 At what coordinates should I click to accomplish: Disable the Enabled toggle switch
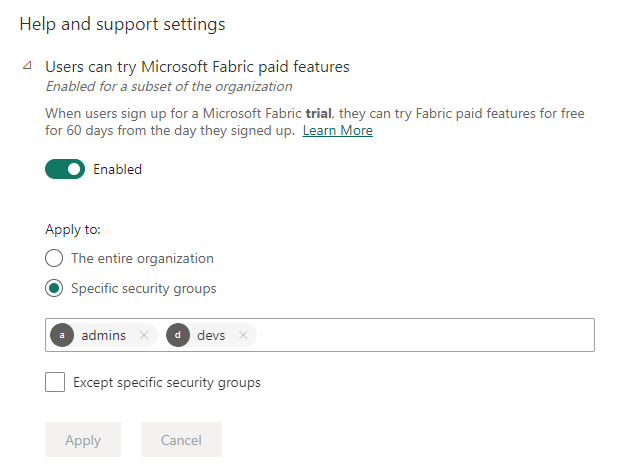click(65, 169)
